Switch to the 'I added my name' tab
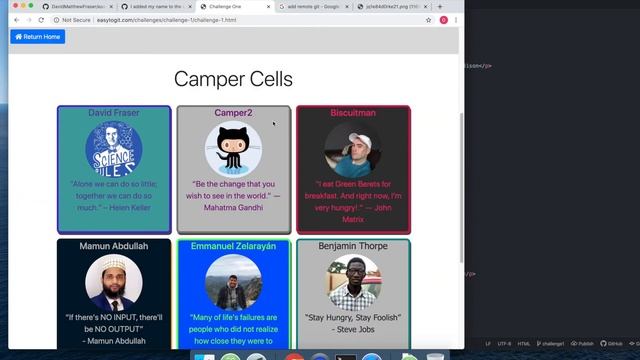Viewport: 640px width, 360px height. point(156,7)
